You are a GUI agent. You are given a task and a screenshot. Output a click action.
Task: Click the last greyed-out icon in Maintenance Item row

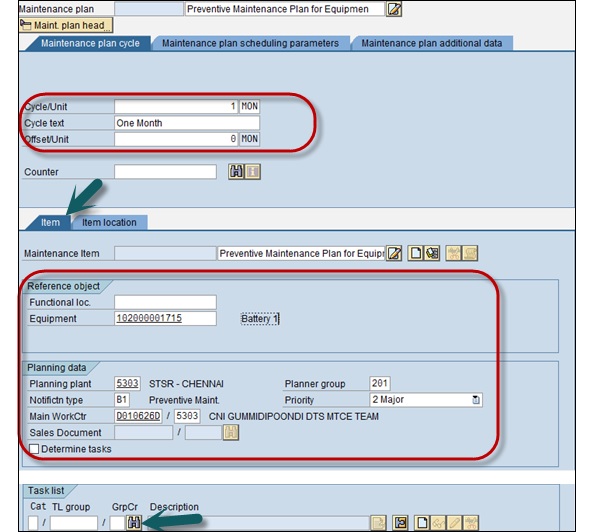point(470,253)
